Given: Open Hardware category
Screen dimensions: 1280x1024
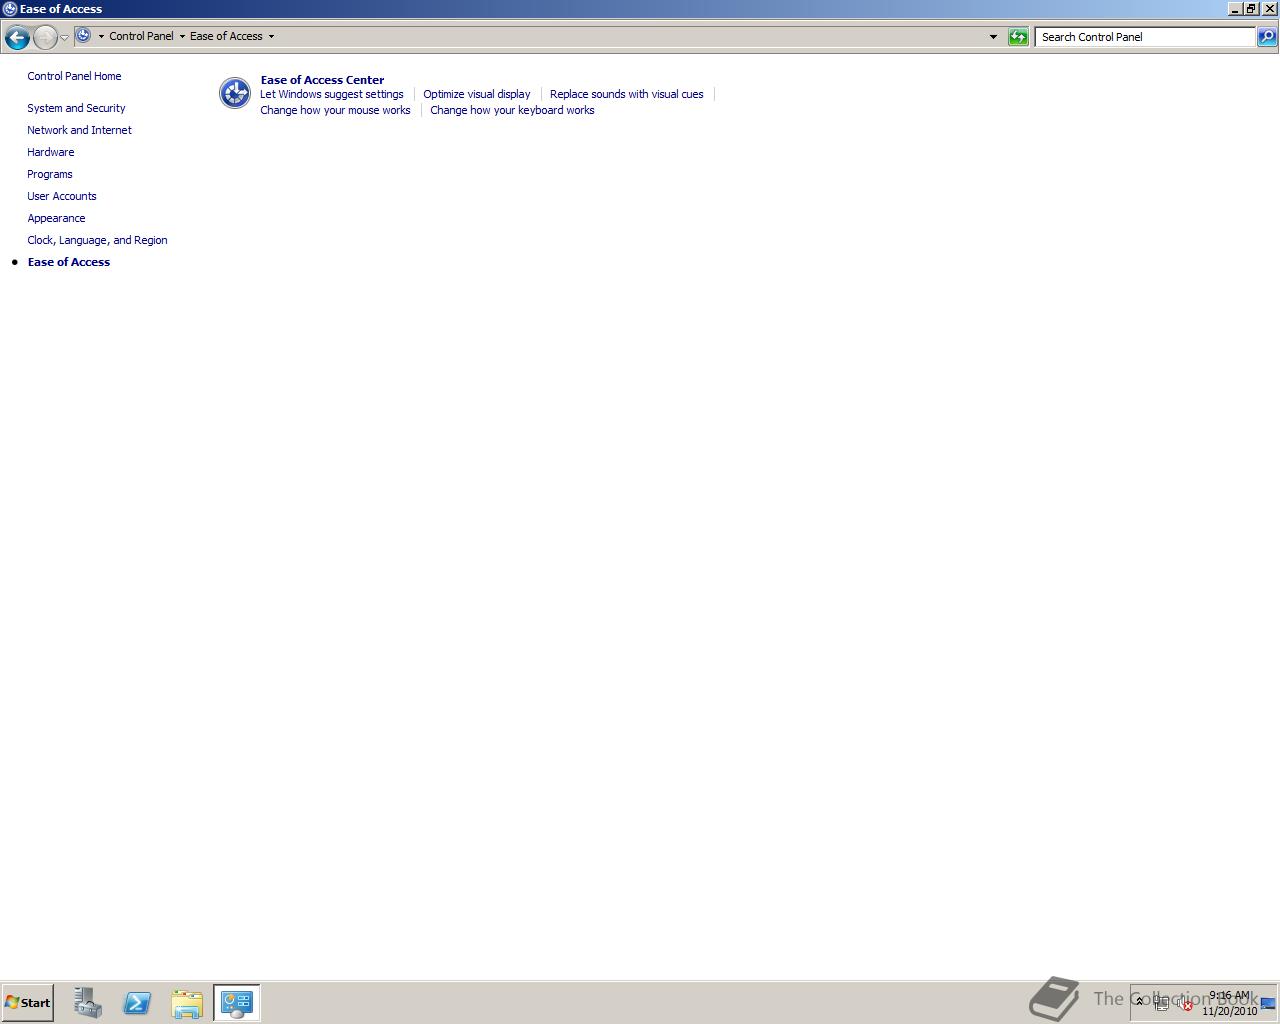Looking at the screenshot, I should (50, 152).
